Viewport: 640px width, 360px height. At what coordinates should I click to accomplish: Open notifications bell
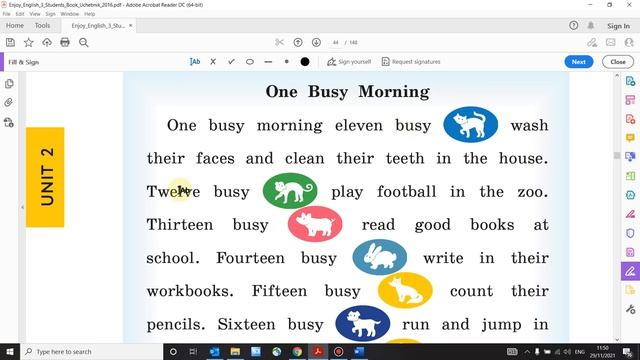point(591,25)
